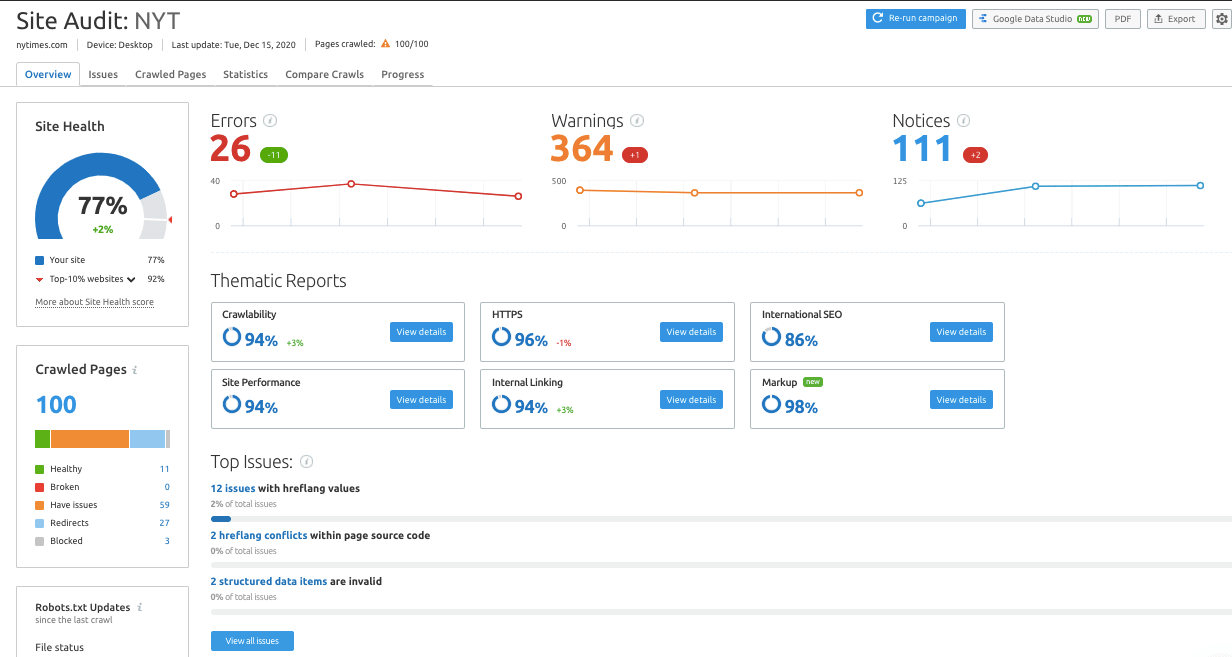Click the International SEO donut chart icon
Image resolution: width=1232 pixels, height=657 pixels.
click(771, 338)
